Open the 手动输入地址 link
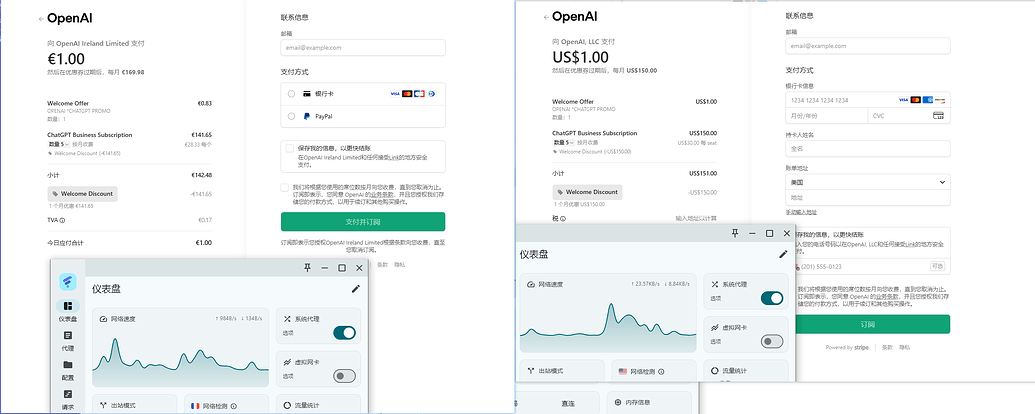 pyautogui.click(x=801, y=212)
